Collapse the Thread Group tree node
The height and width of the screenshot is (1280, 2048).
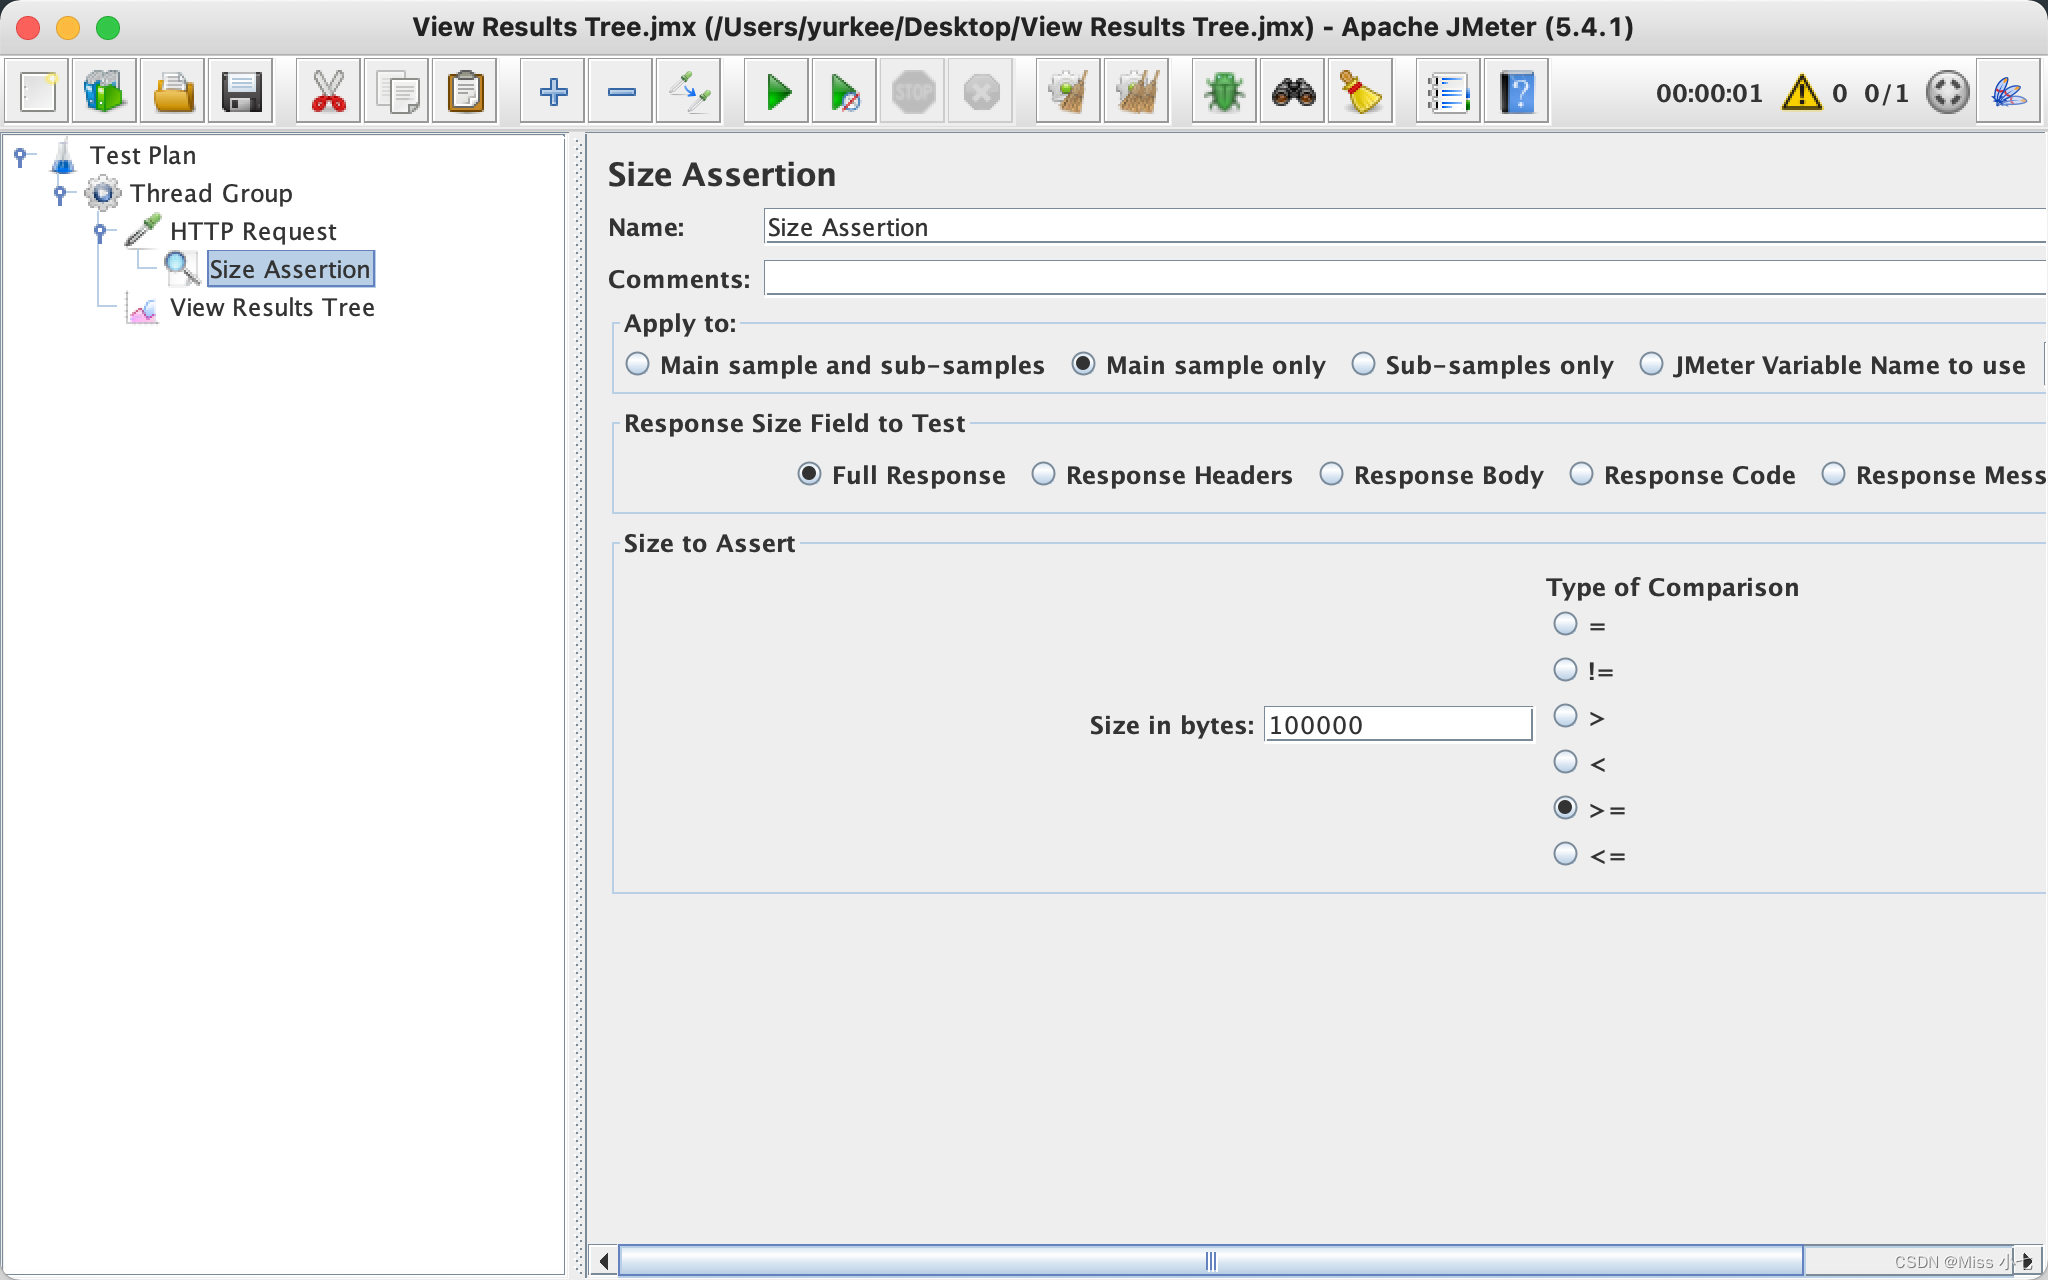(x=60, y=194)
